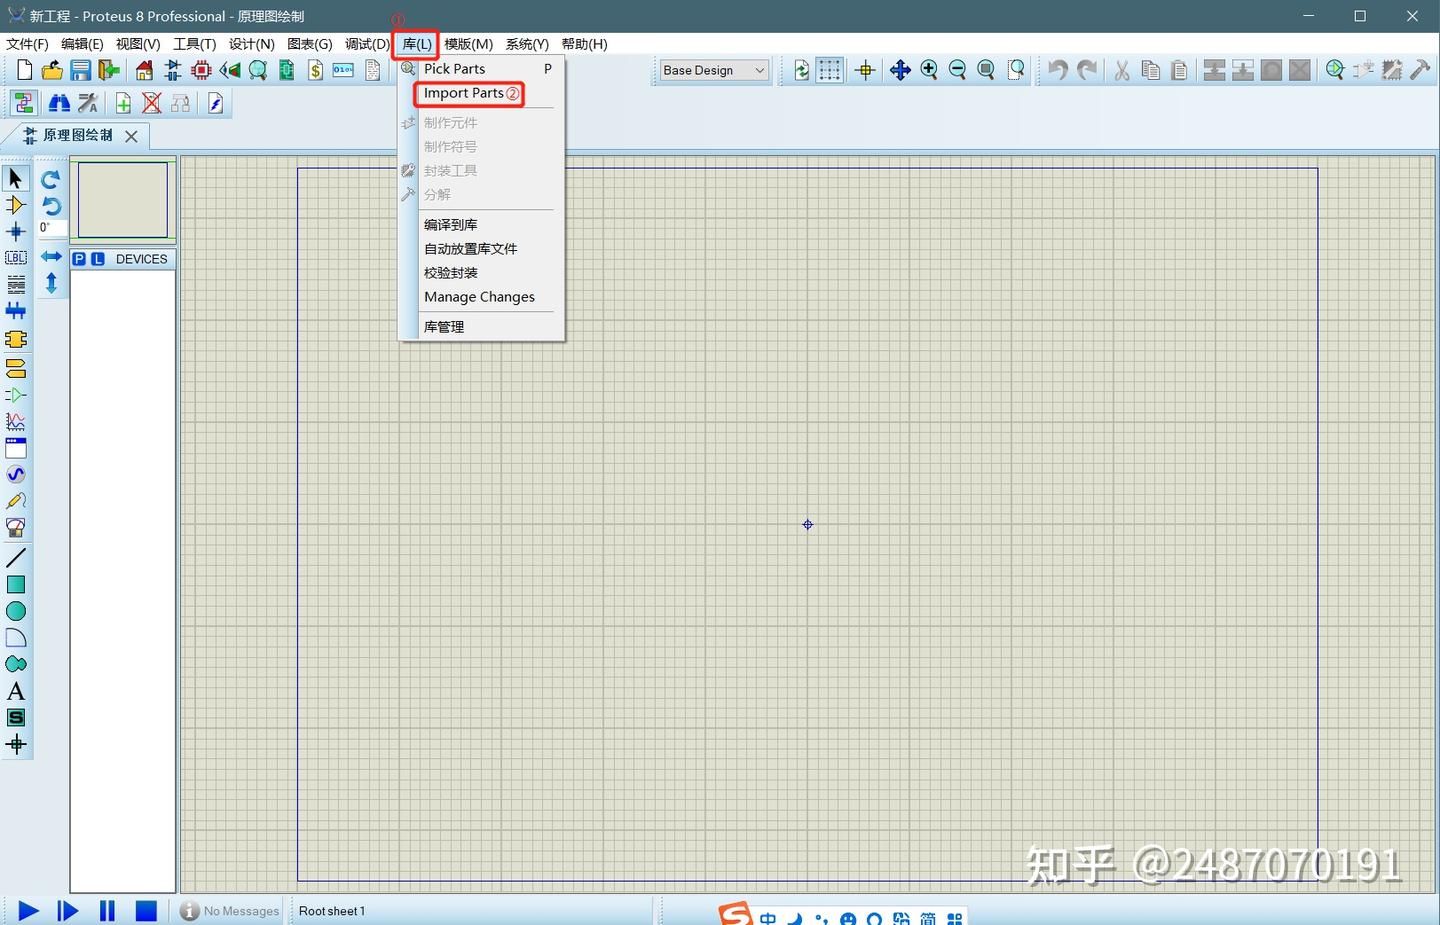1440x925 pixels.
Task: Open the Base Design variant dropdown
Action: click(x=714, y=70)
